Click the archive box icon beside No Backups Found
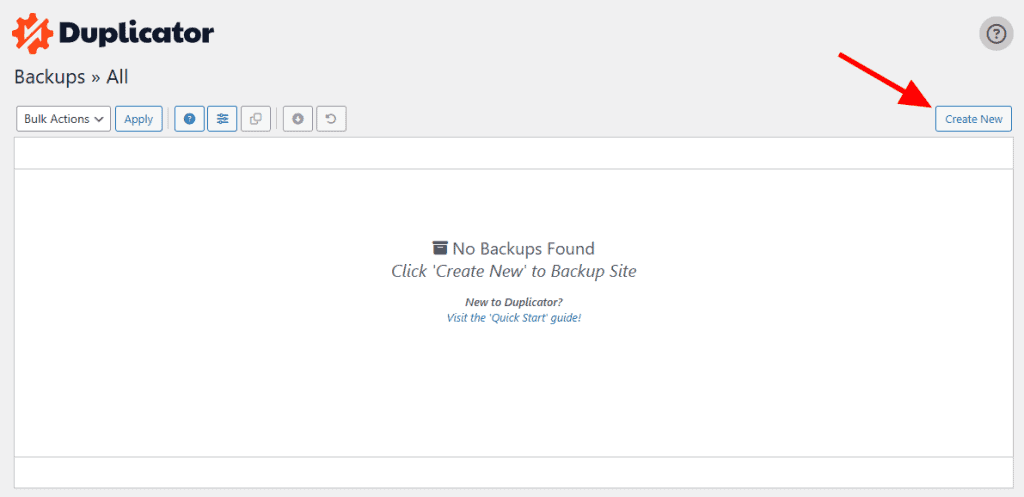Screen dimensions: 1024x497 pos(440,248)
